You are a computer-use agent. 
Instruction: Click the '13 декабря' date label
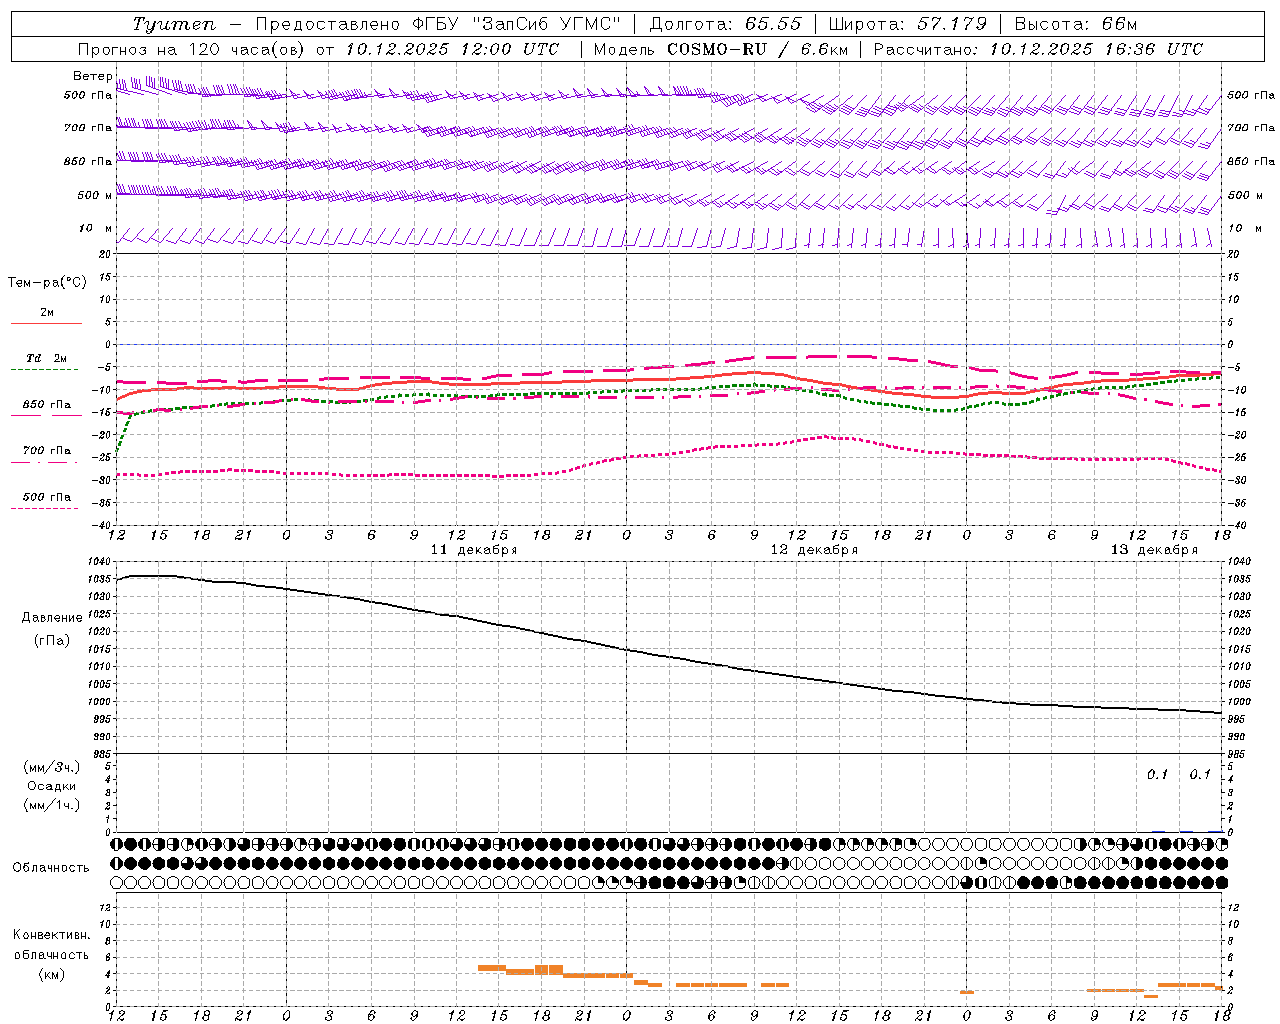coord(1154,550)
